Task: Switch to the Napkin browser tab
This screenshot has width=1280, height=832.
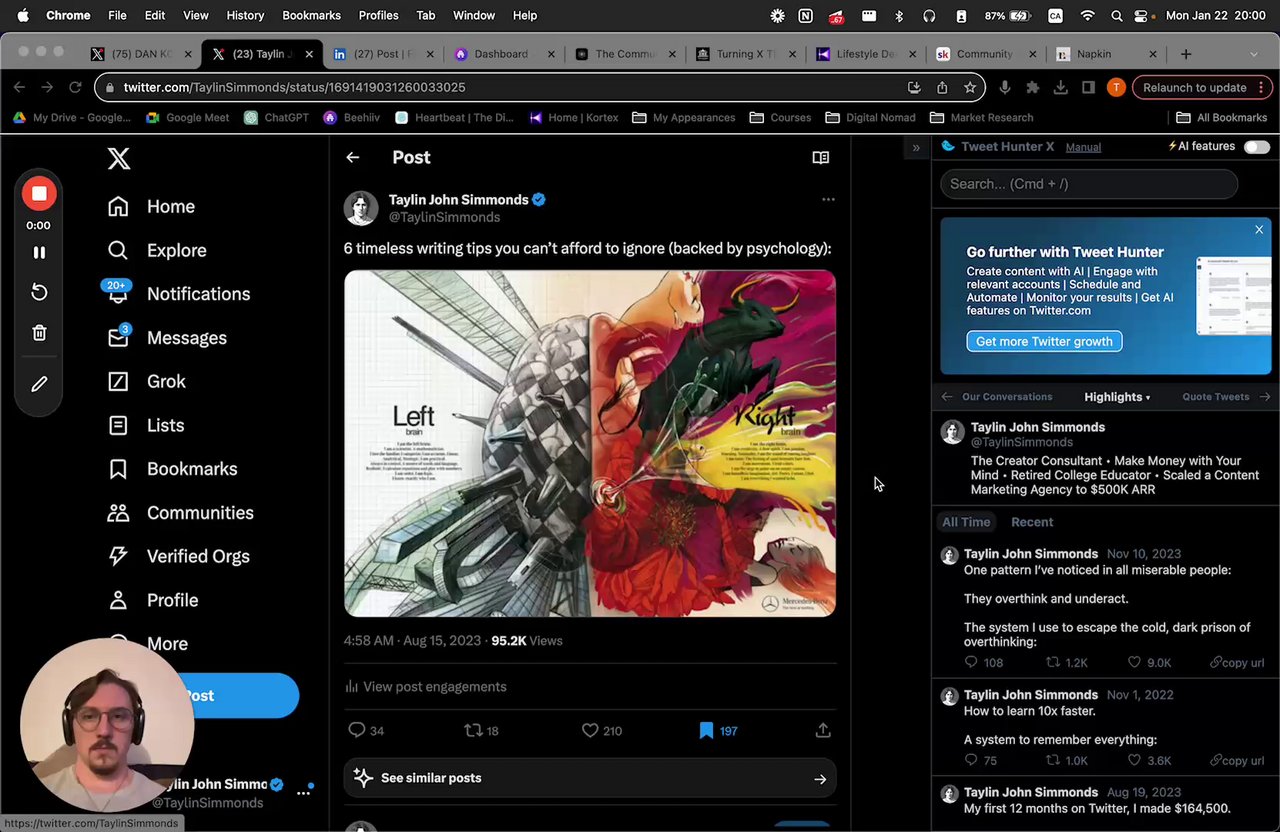Action: point(1105,54)
